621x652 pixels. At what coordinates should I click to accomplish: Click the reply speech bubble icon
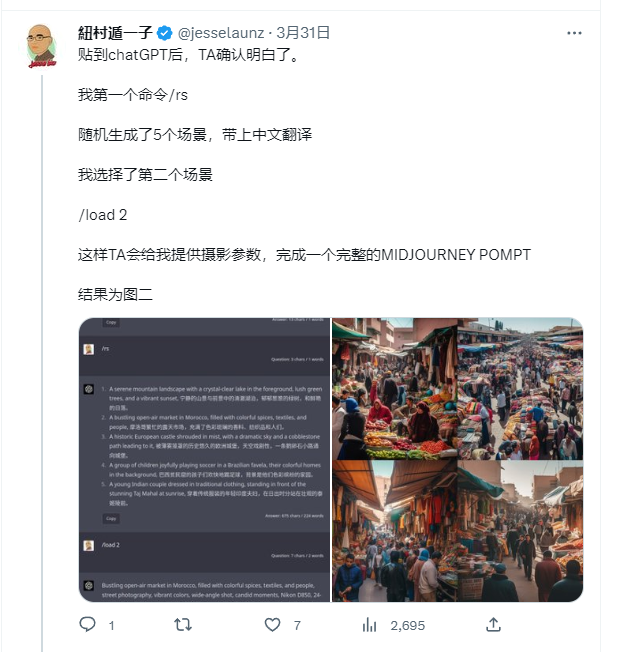pos(87,625)
